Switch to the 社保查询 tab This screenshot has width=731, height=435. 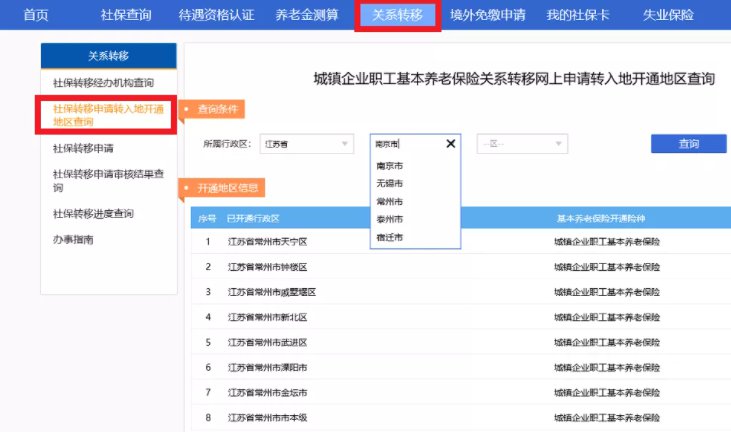point(126,15)
